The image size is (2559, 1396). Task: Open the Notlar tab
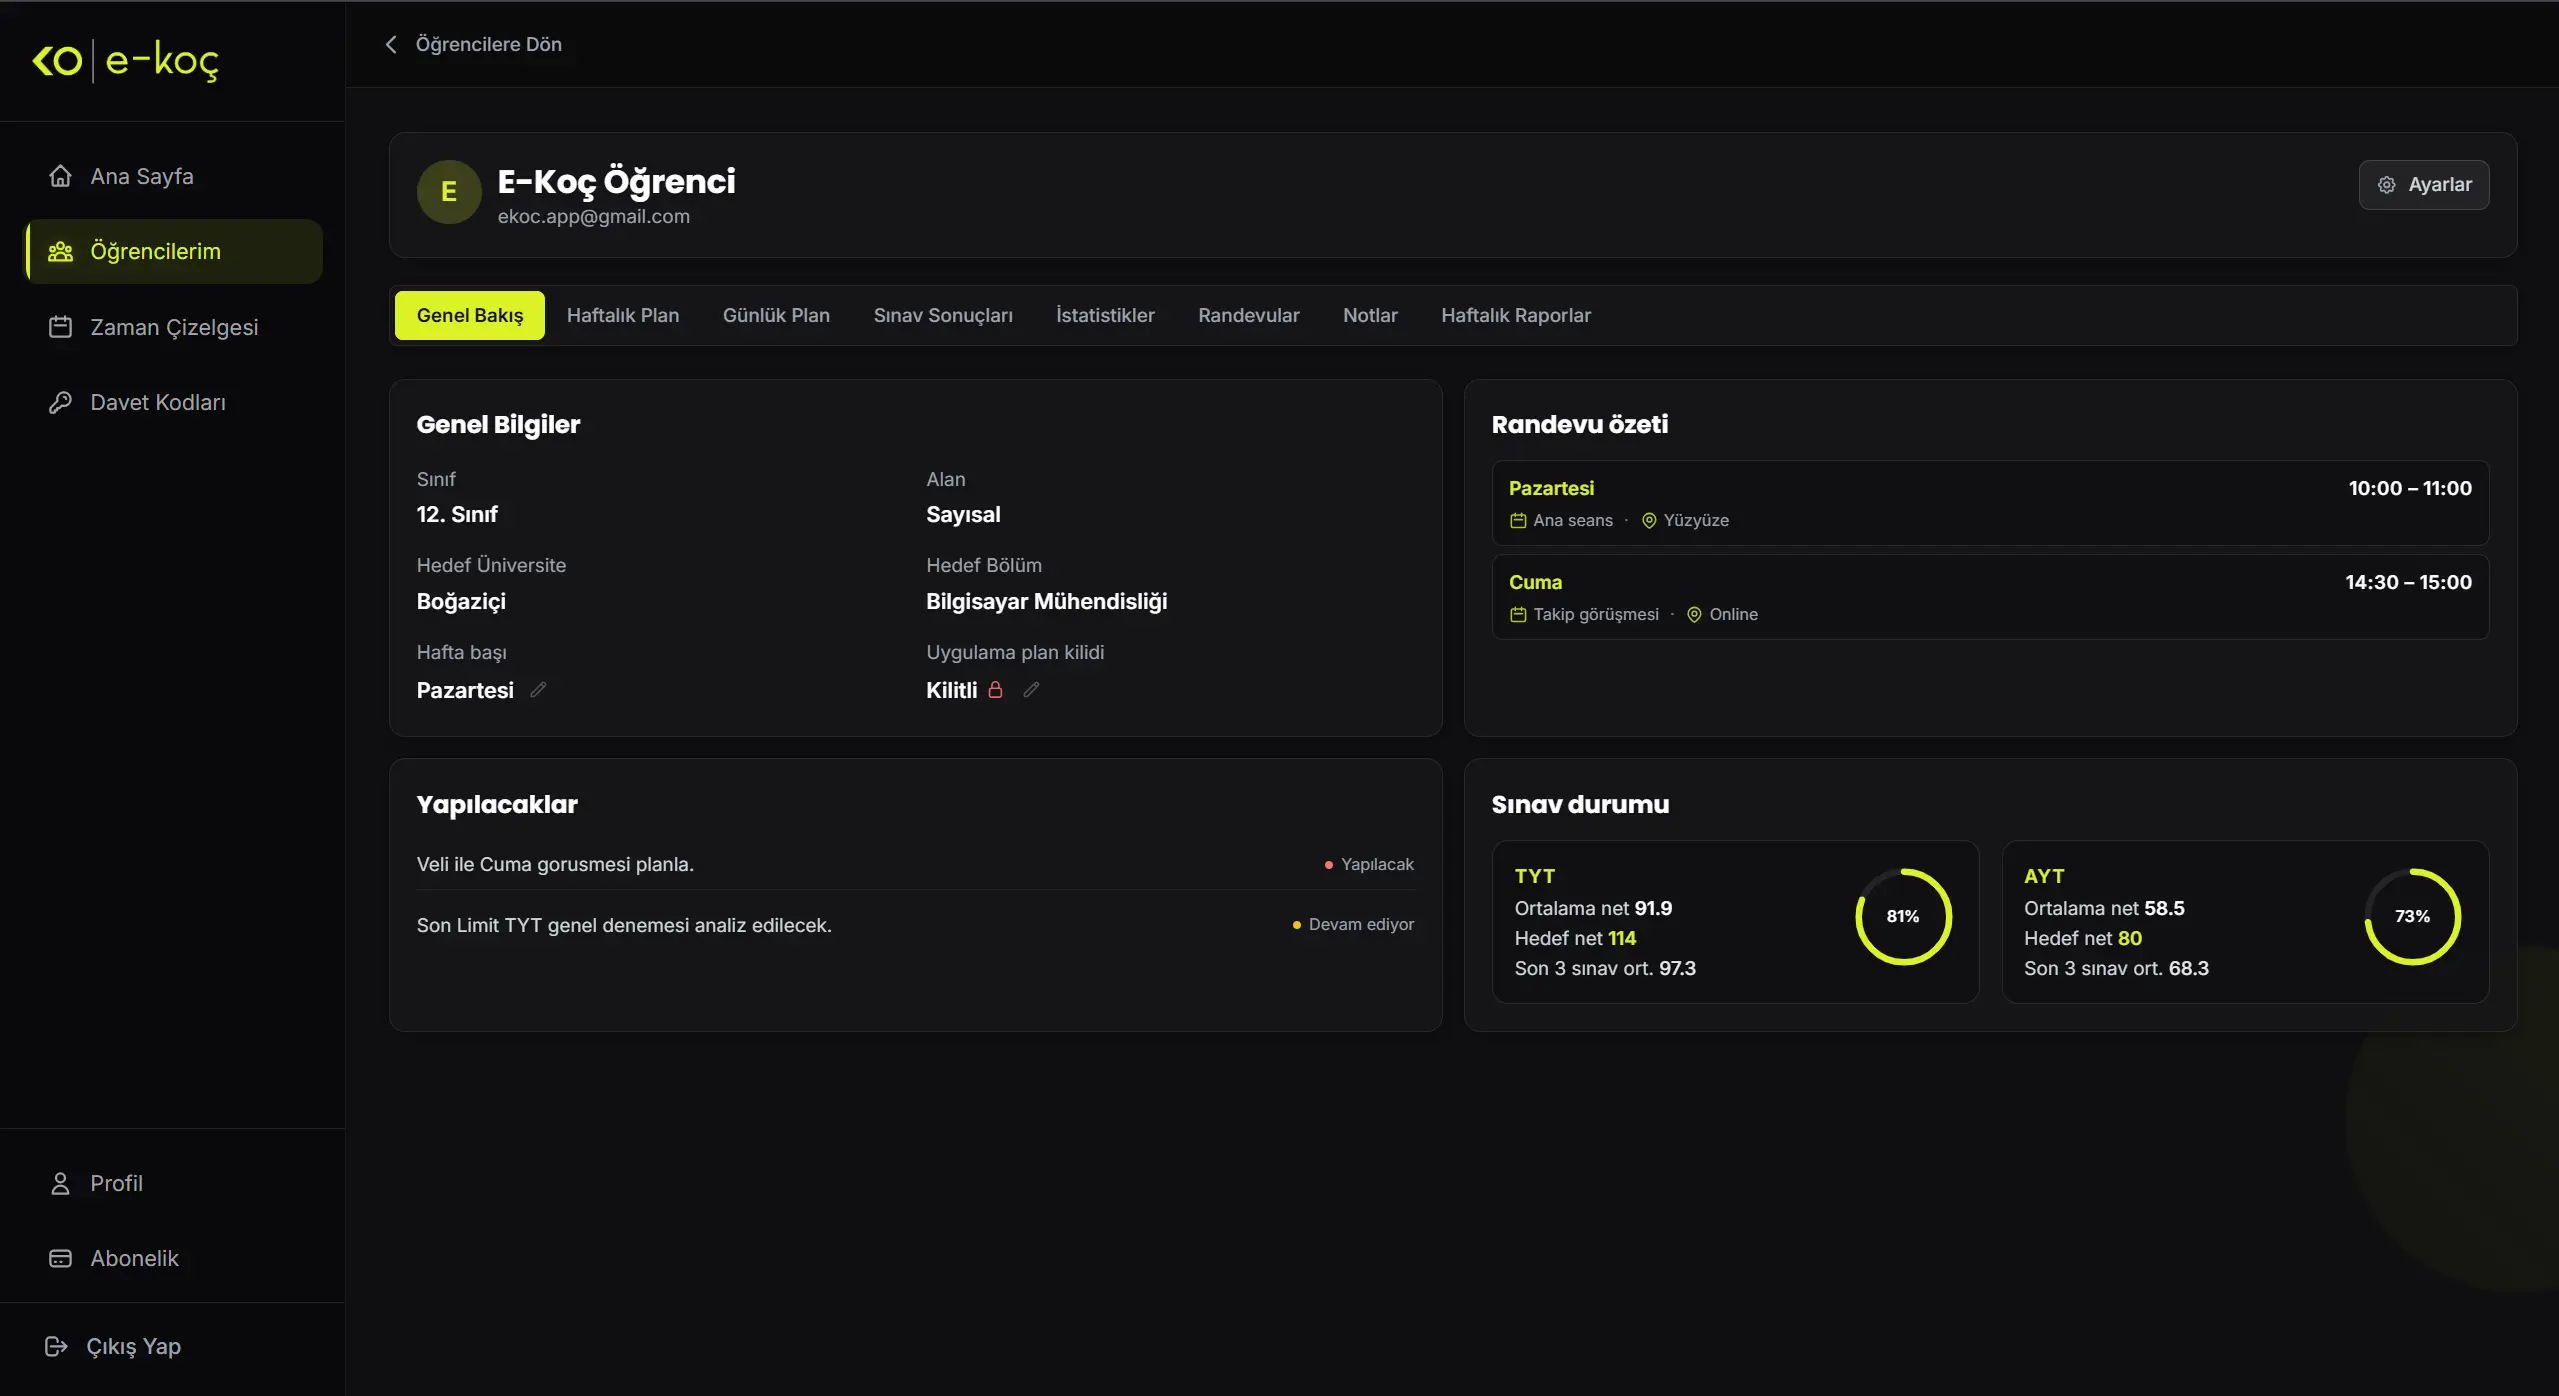(x=1370, y=315)
